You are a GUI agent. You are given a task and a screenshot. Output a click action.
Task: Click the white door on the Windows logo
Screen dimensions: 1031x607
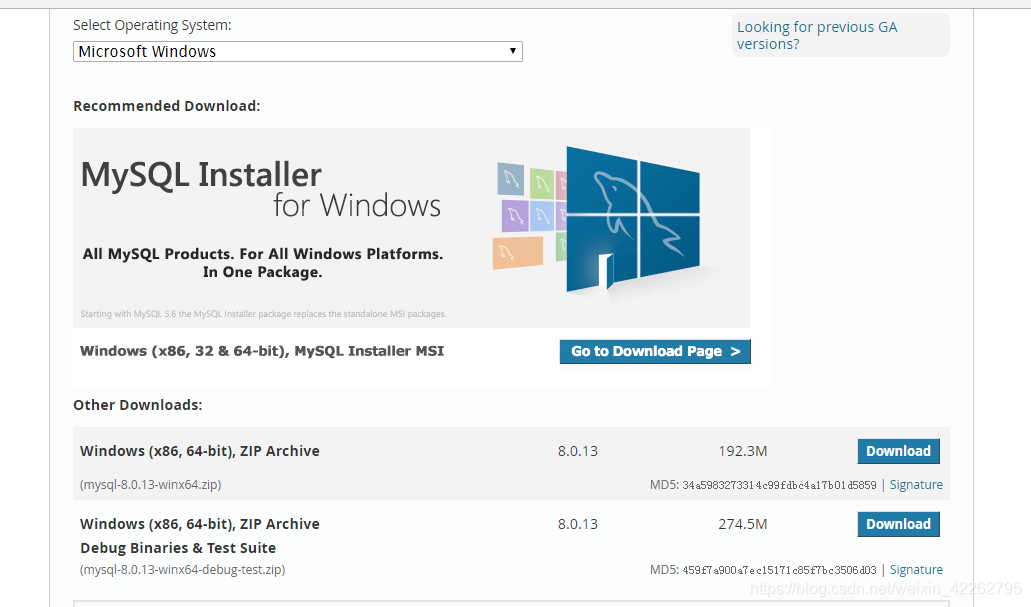[x=606, y=271]
